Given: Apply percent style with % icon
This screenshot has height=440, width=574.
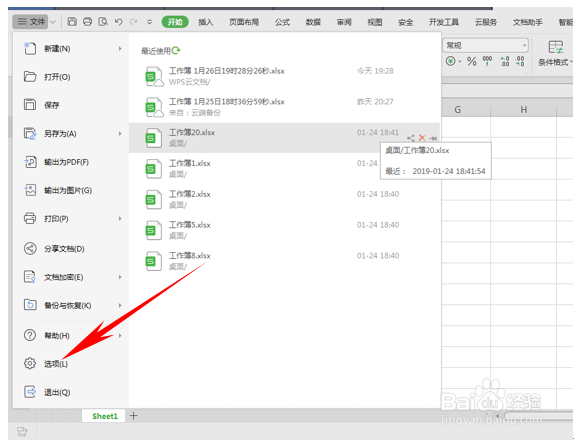Looking at the screenshot, I should [x=472, y=61].
